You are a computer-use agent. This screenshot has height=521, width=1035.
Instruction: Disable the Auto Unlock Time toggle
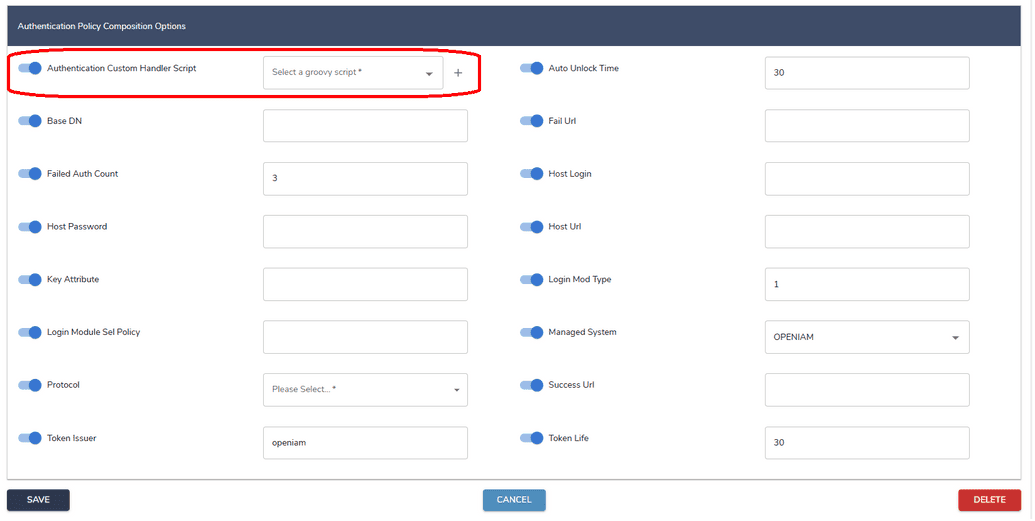[x=532, y=68]
